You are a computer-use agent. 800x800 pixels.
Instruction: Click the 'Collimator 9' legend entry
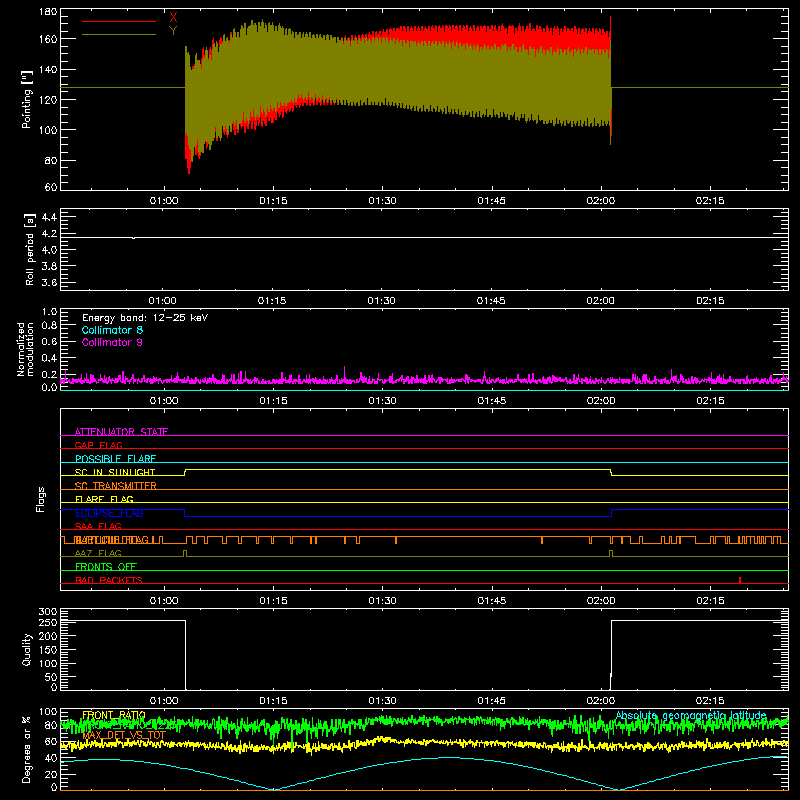(112, 342)
